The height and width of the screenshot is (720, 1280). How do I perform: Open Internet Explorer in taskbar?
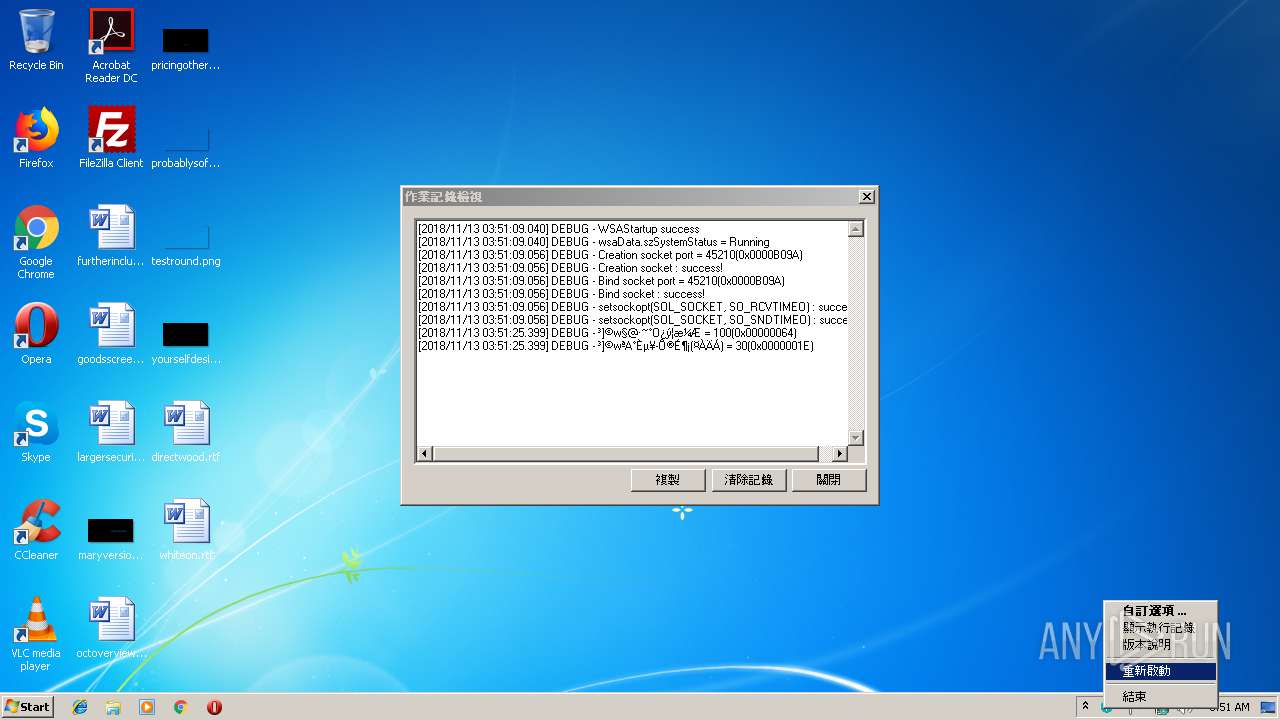pyautogui.click(x=80, y=707)
